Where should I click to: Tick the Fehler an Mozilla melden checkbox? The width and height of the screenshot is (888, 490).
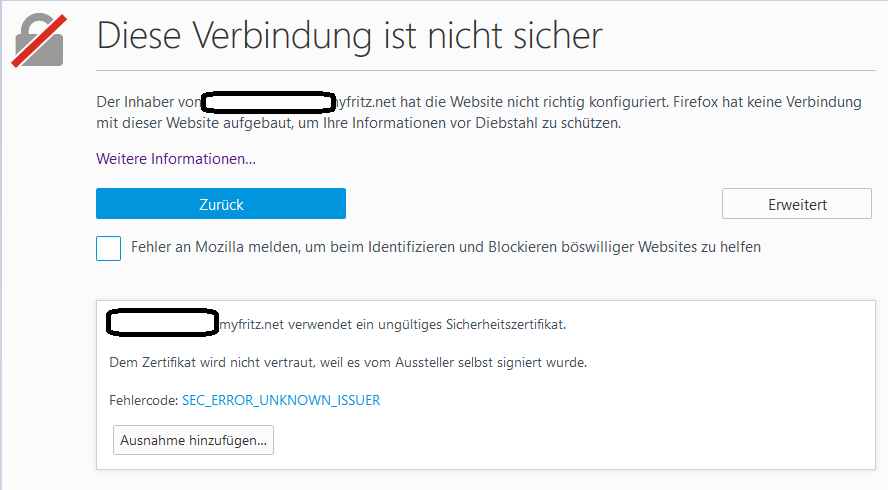pyautogui.click(x=109, y=248)
